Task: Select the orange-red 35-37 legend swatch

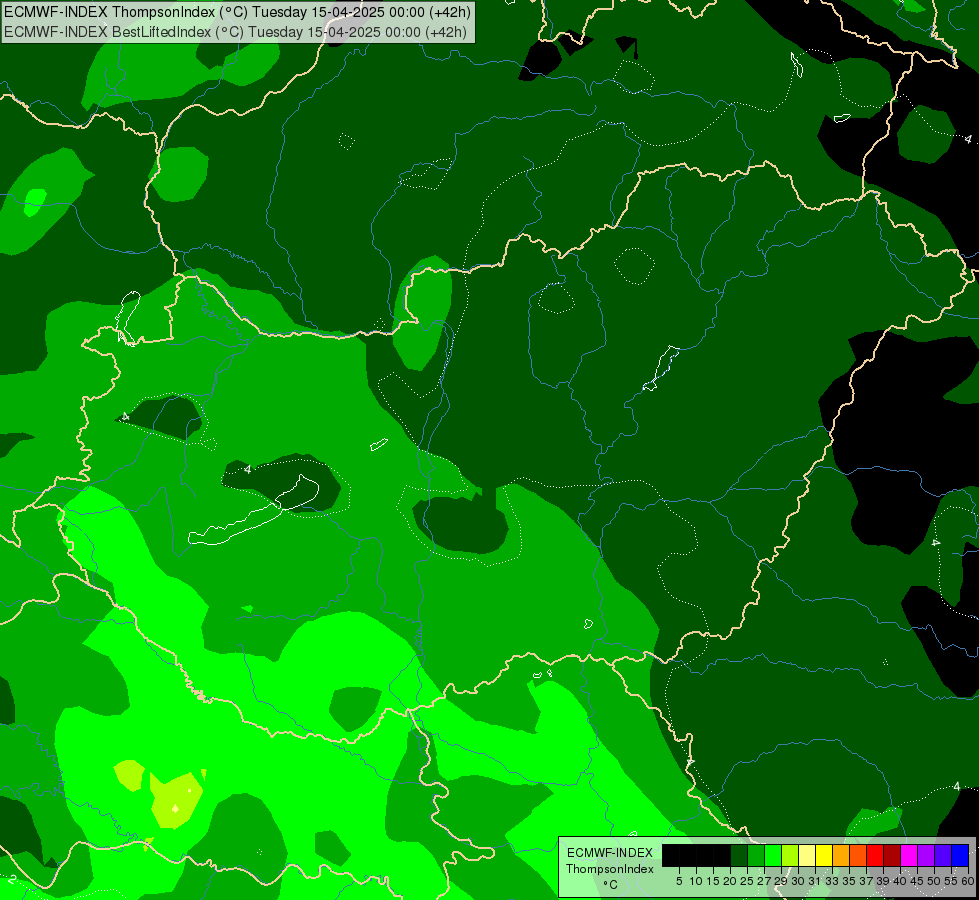Action: click(x=858, y=855)
